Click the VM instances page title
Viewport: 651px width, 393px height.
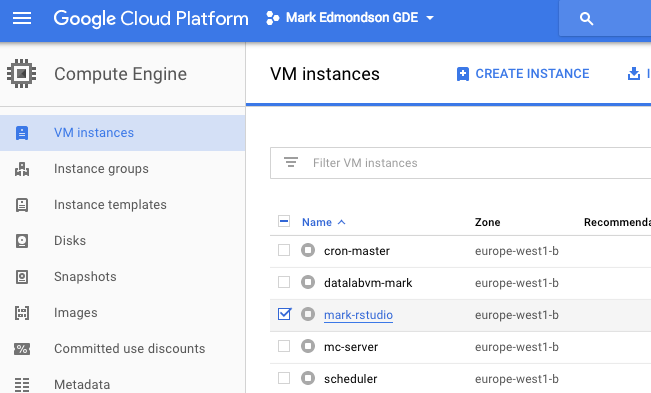pyautogui.click(x=325, y=74)
